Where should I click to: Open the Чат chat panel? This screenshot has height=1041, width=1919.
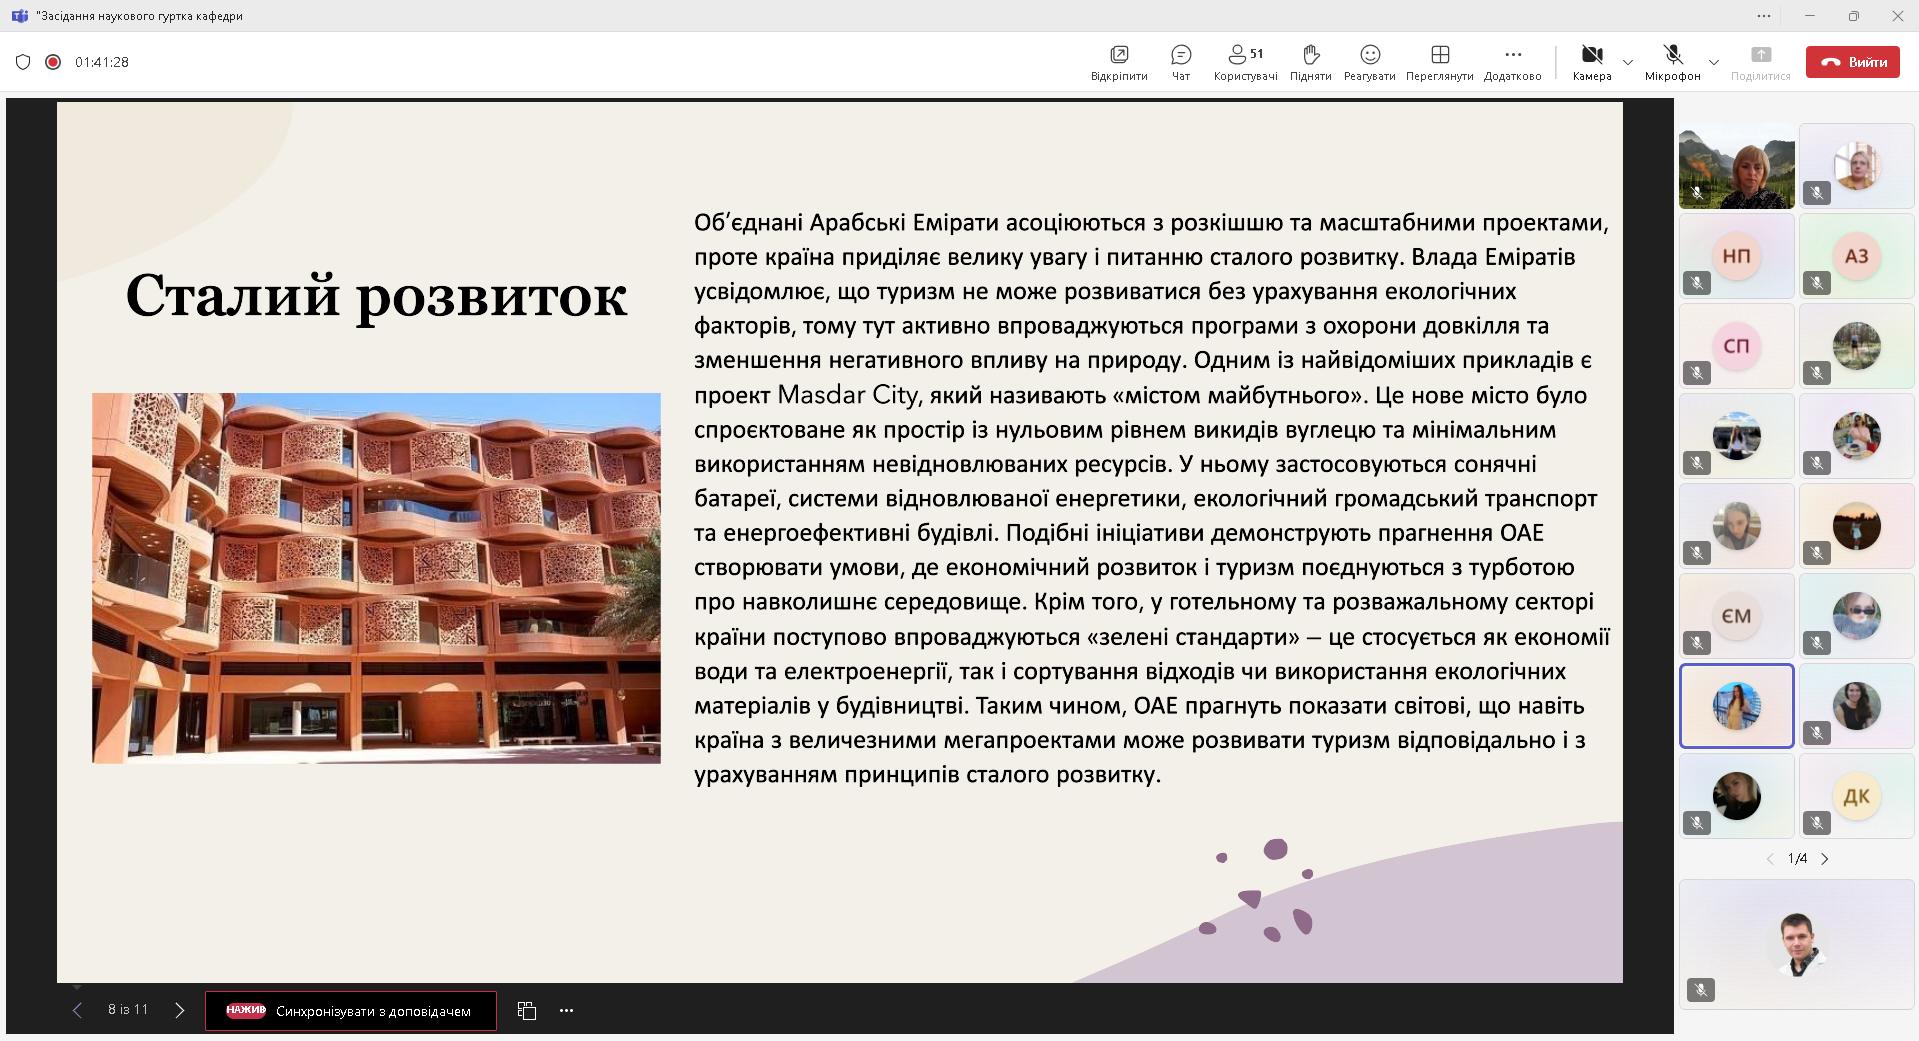(x=1181, y=62)
